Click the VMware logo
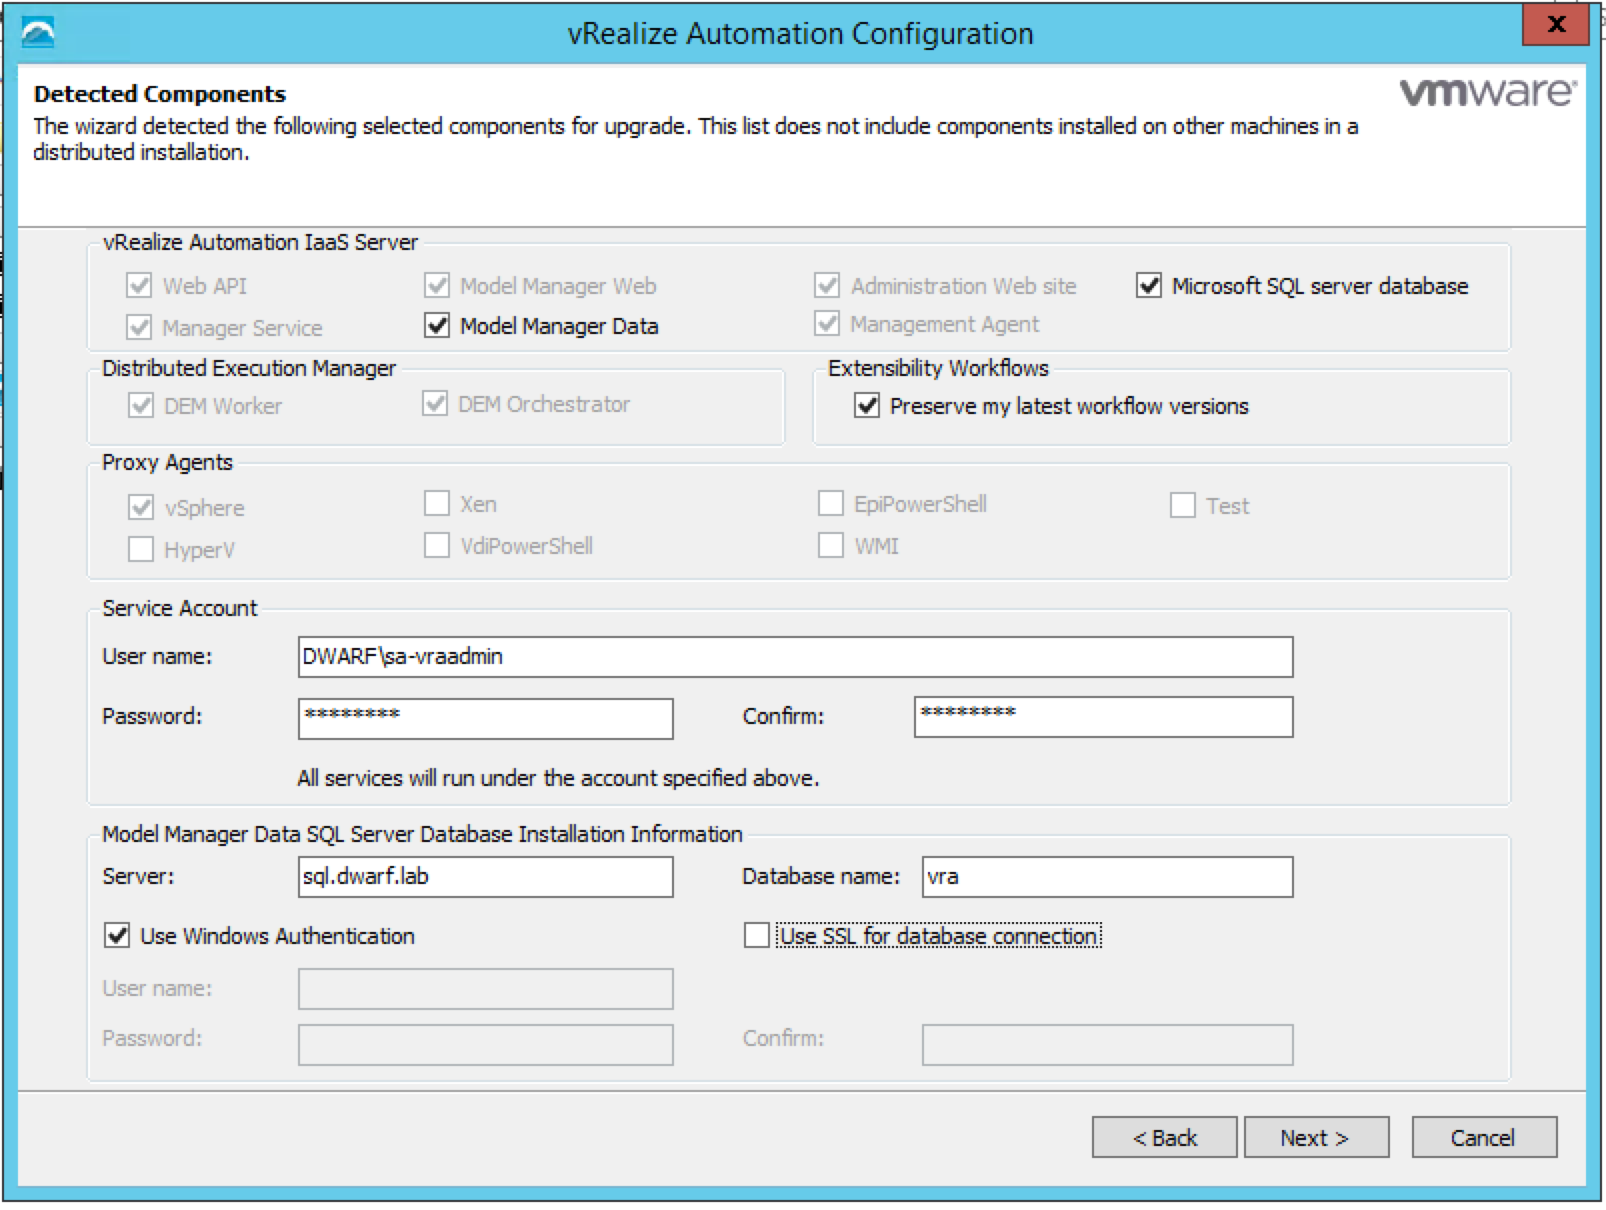The width and height of the screenshot is (1606, 1210). tap(1488, 92)
